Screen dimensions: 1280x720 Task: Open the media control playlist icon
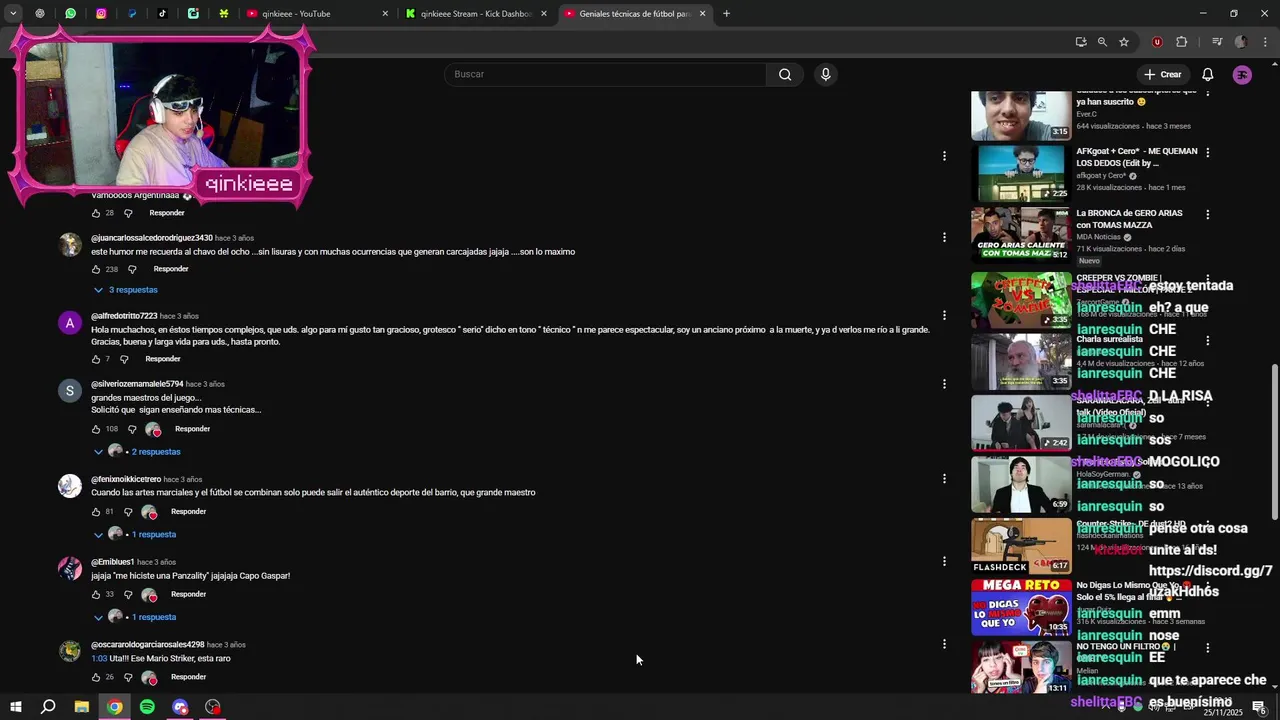1217,42
